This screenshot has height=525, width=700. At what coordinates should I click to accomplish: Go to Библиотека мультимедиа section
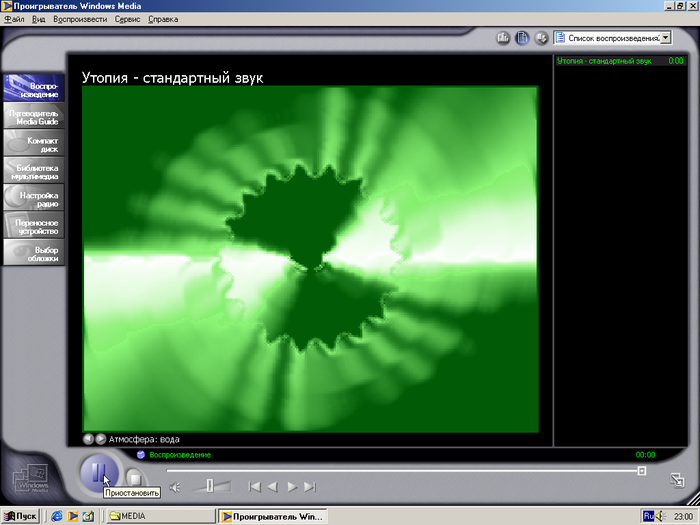tap(34, 170)
